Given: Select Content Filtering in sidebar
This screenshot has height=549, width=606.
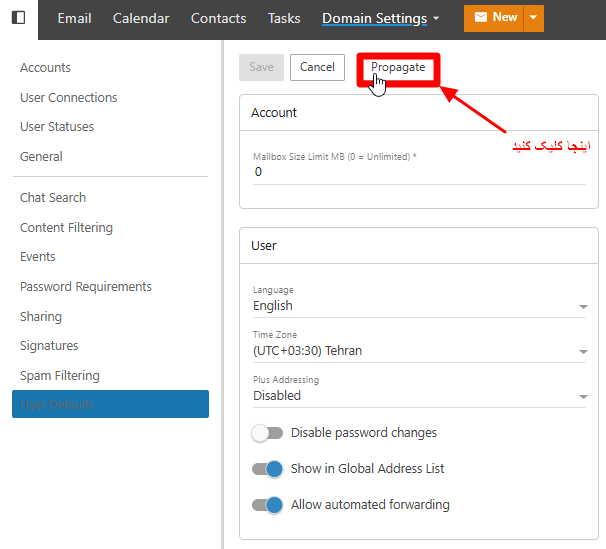Looking at the screenshot, I should coord(66,228).
